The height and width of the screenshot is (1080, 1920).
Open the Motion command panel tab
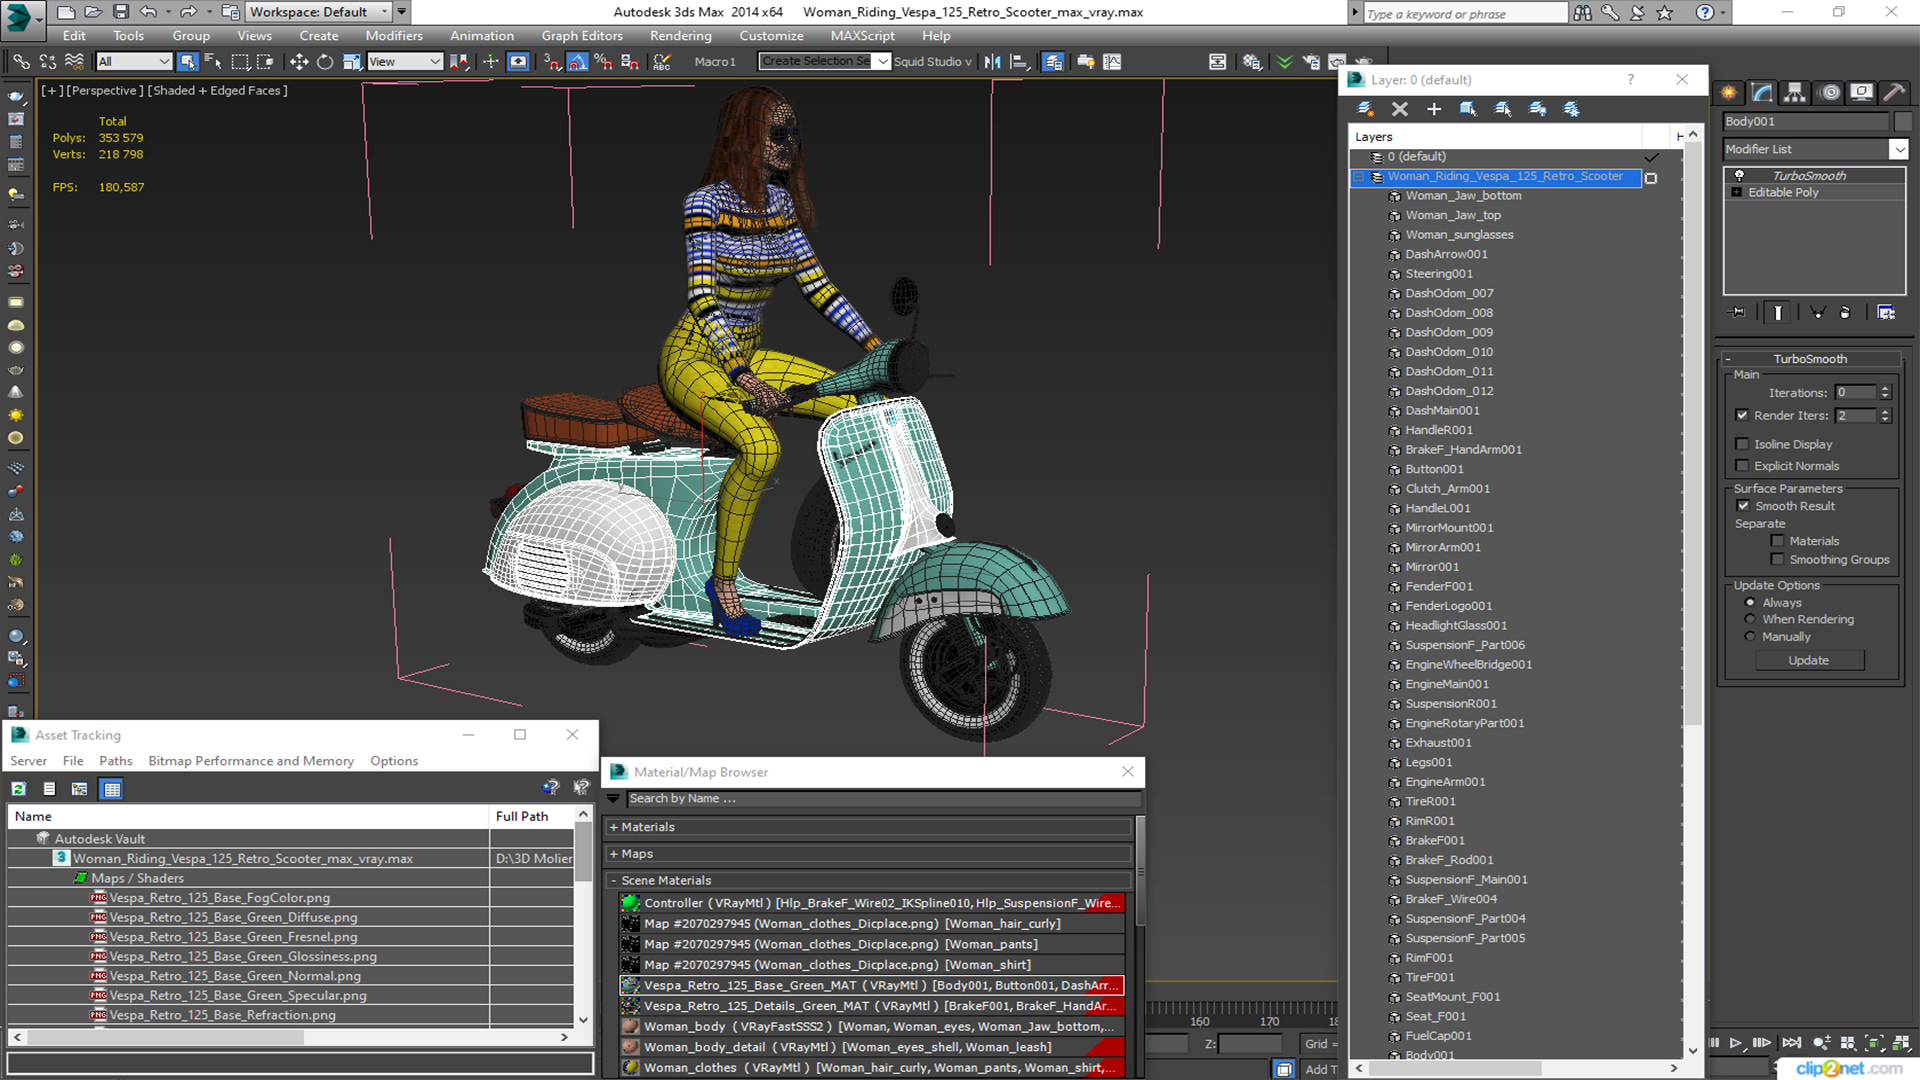click(x=1830, y=93)
